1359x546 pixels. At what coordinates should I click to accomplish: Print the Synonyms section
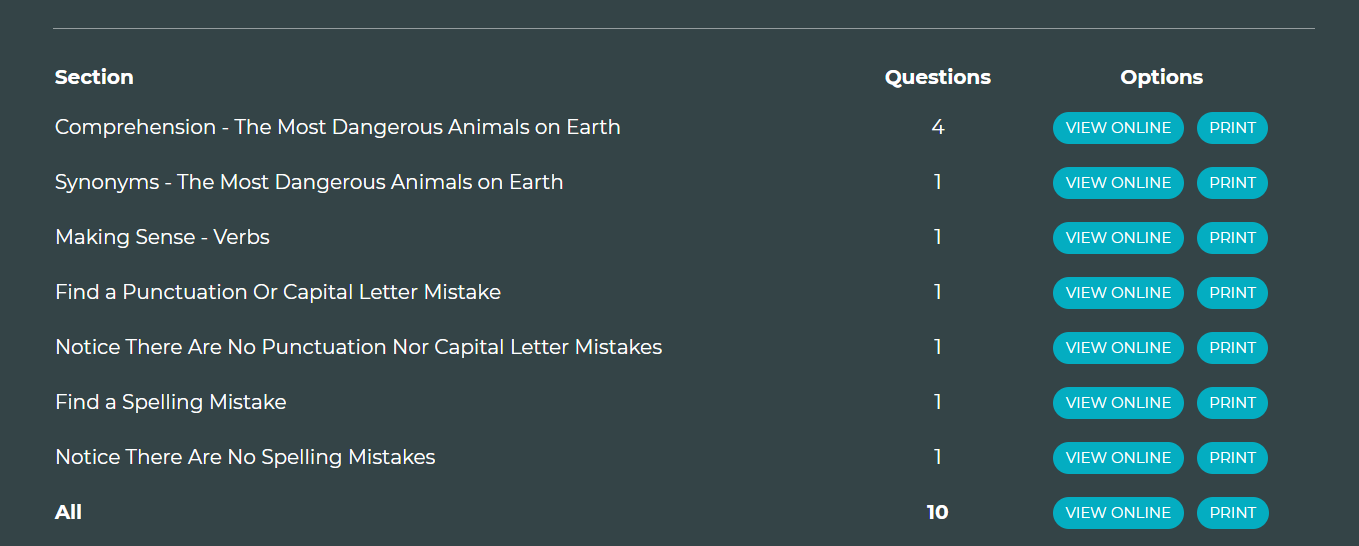(x=1232, y=183)
